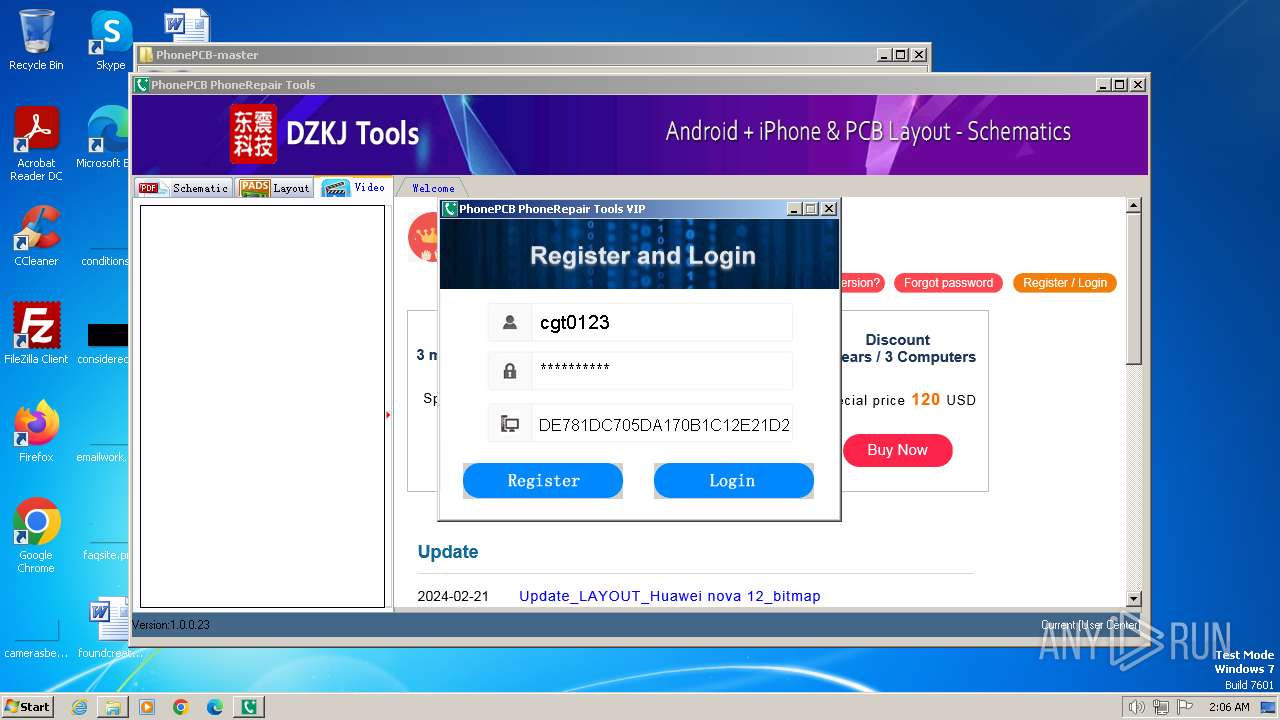Open the Microsoft Edge desktop shortcut
Viewport: 1280px width, 720px height.
[105, 138]
